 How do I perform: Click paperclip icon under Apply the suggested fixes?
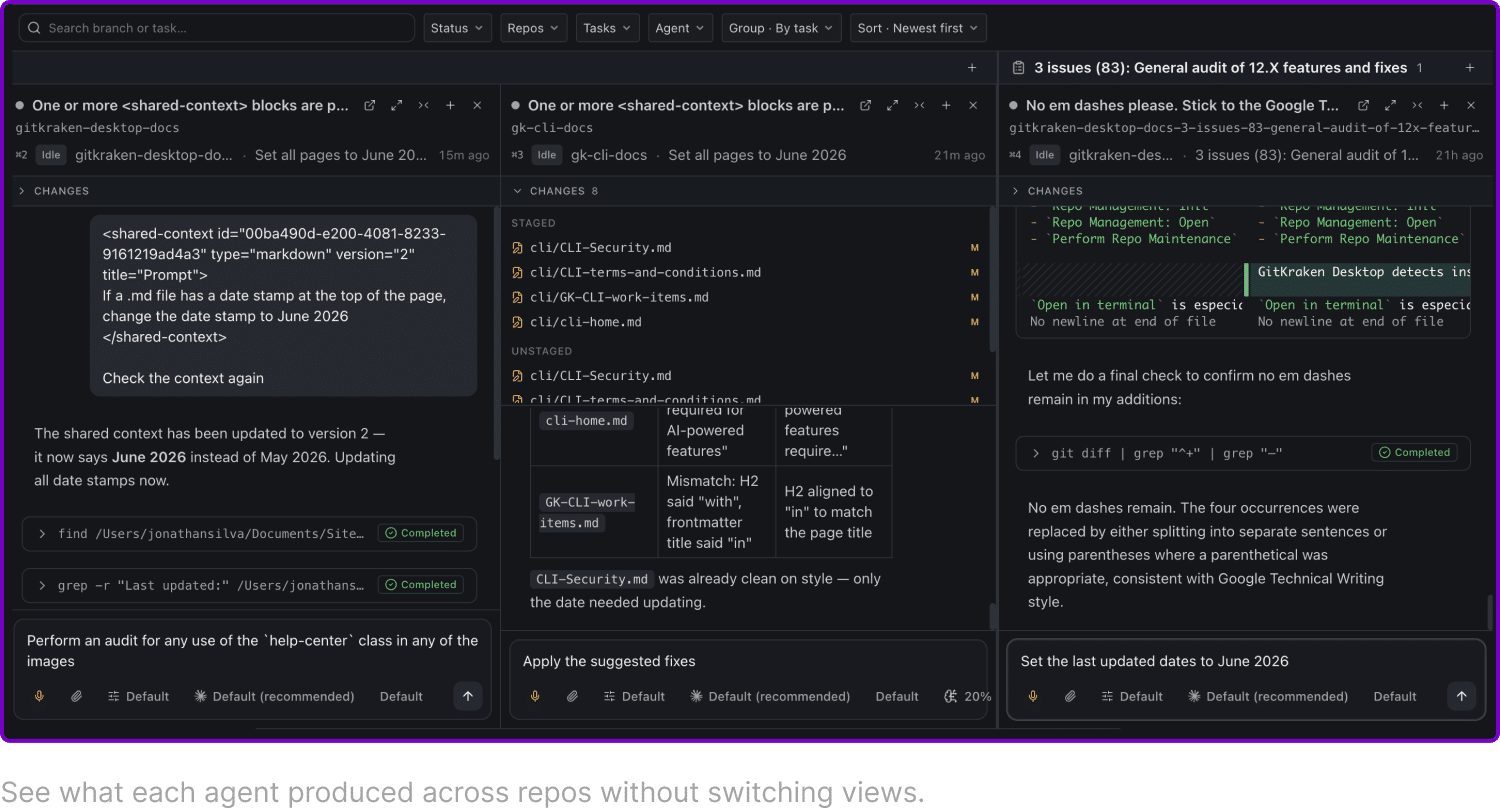pos(572,696)
